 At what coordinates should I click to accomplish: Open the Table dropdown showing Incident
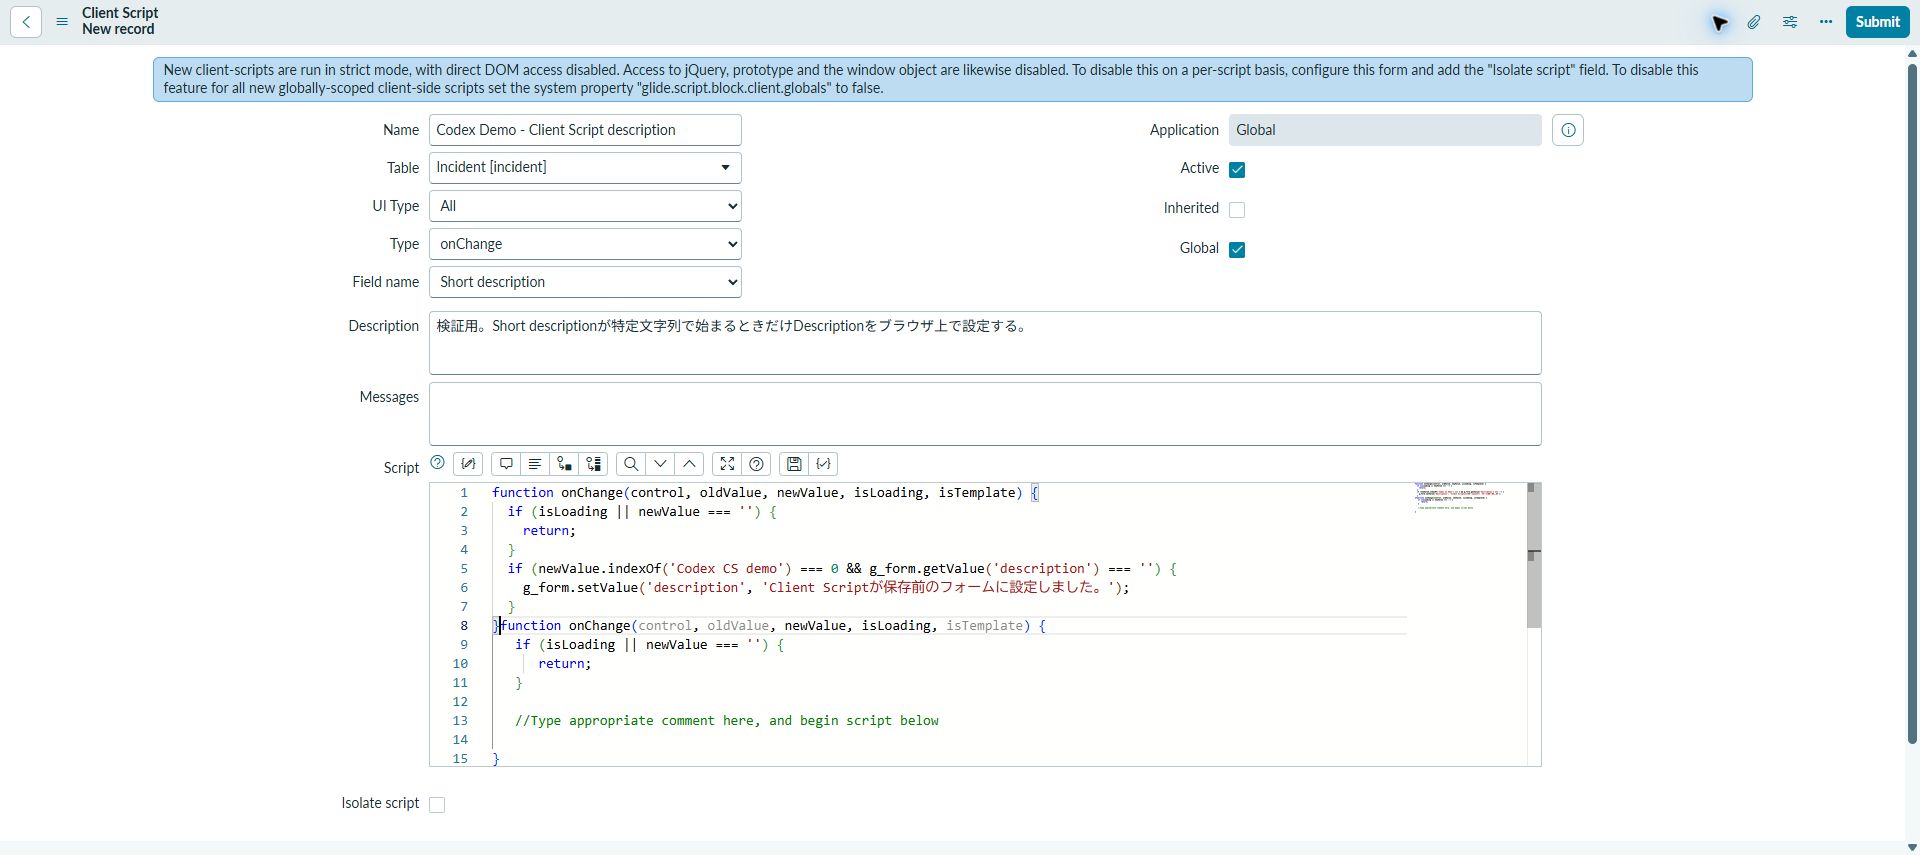[585, 168]
